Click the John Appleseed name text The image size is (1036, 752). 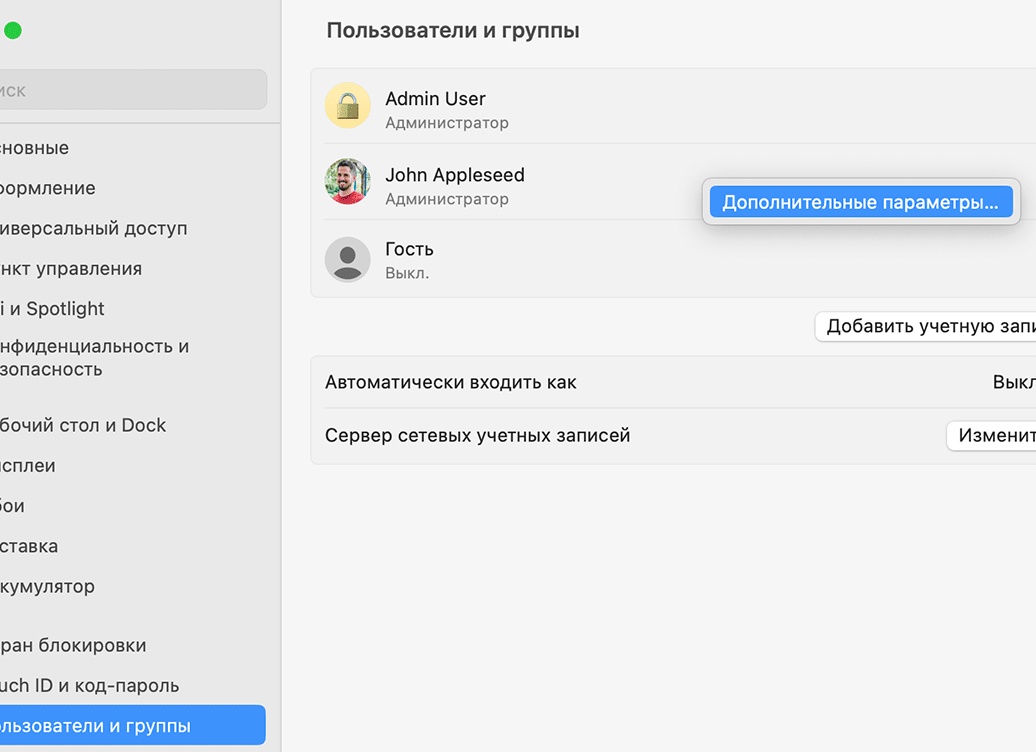[x=455, y=174]
